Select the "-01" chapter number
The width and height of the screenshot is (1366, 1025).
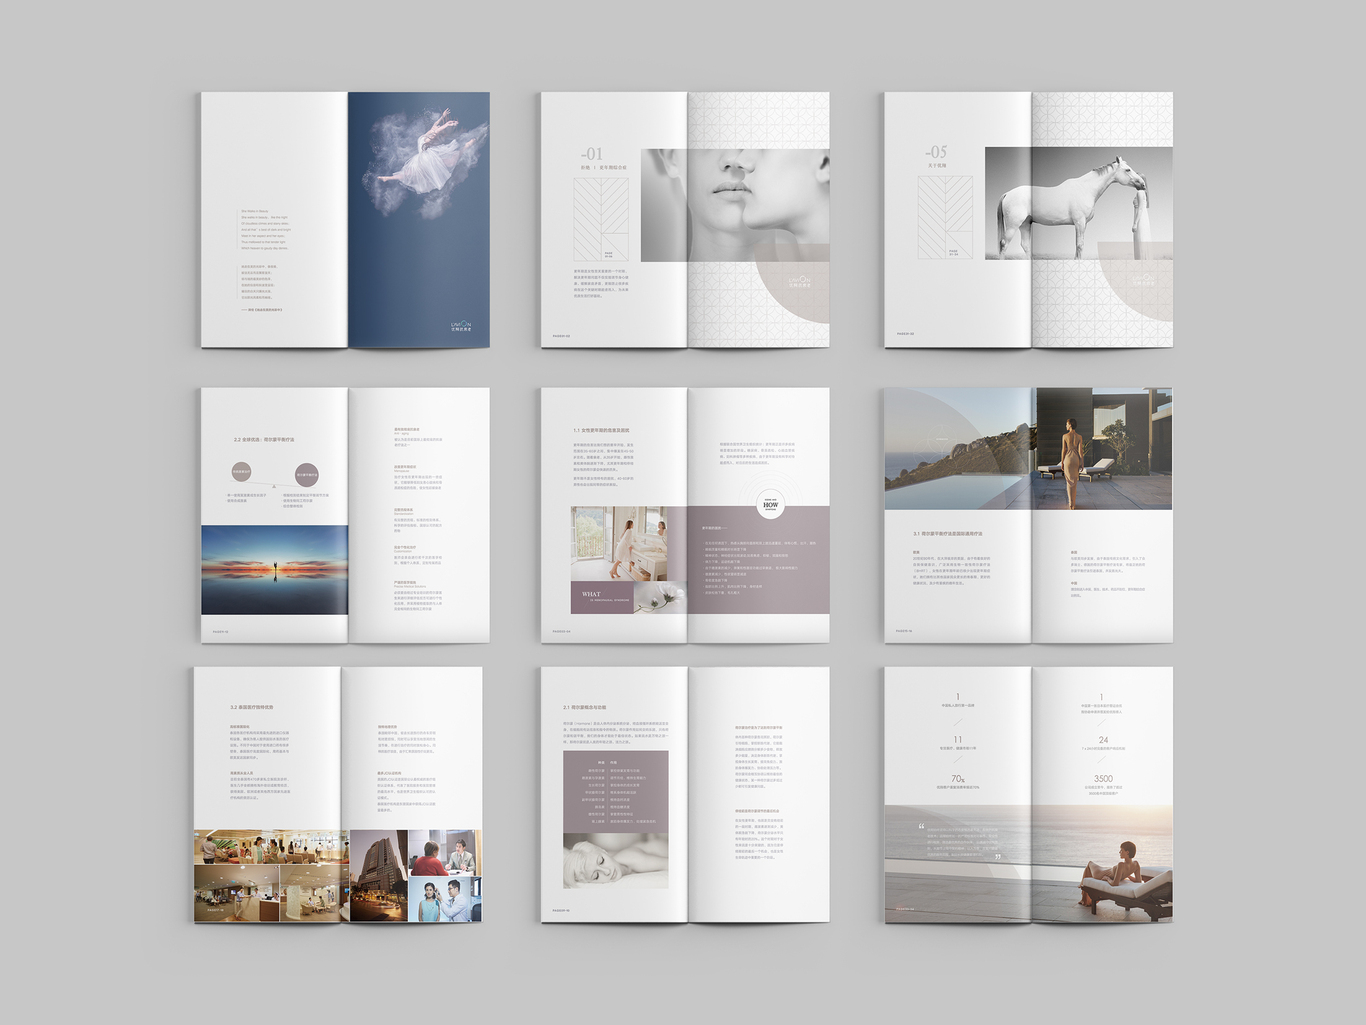591,154
